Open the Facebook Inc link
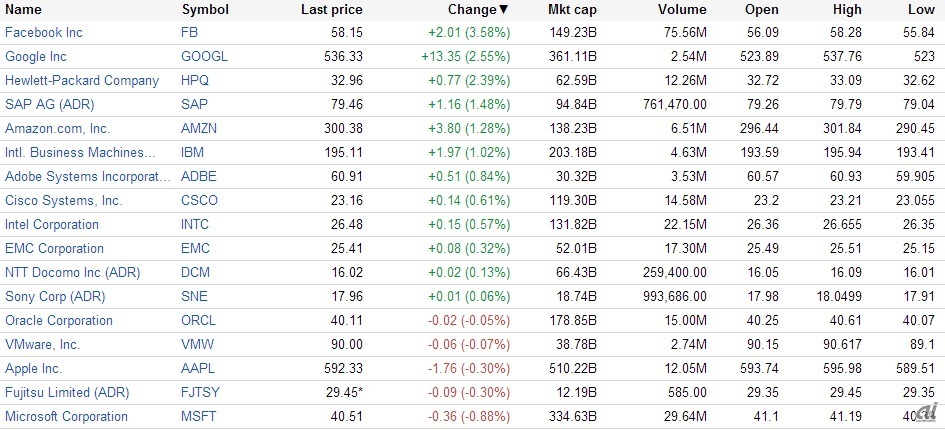The height and width of the screenshot is (430, 945). pos(44,33)
